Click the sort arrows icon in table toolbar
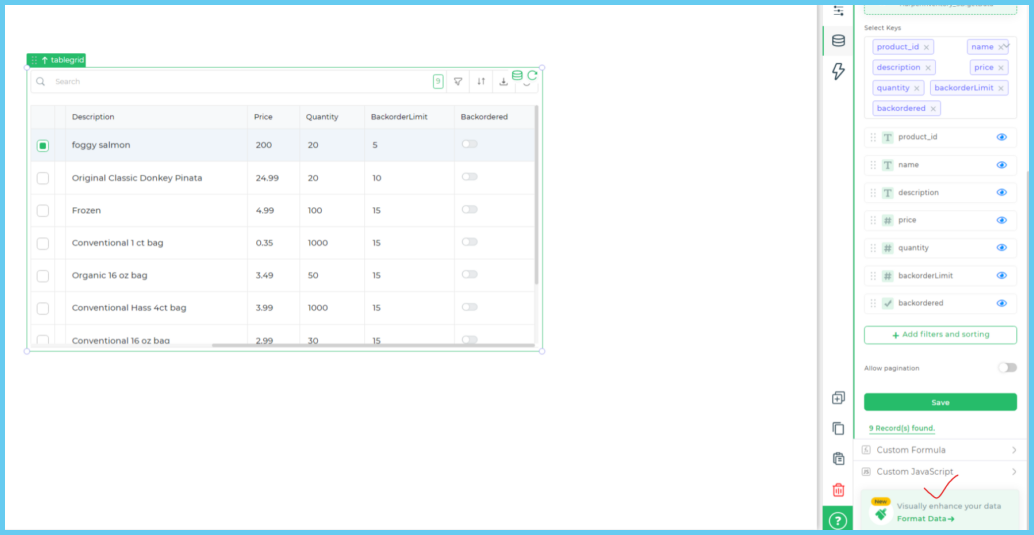1034x535 pixels. (x=481, y=82)
